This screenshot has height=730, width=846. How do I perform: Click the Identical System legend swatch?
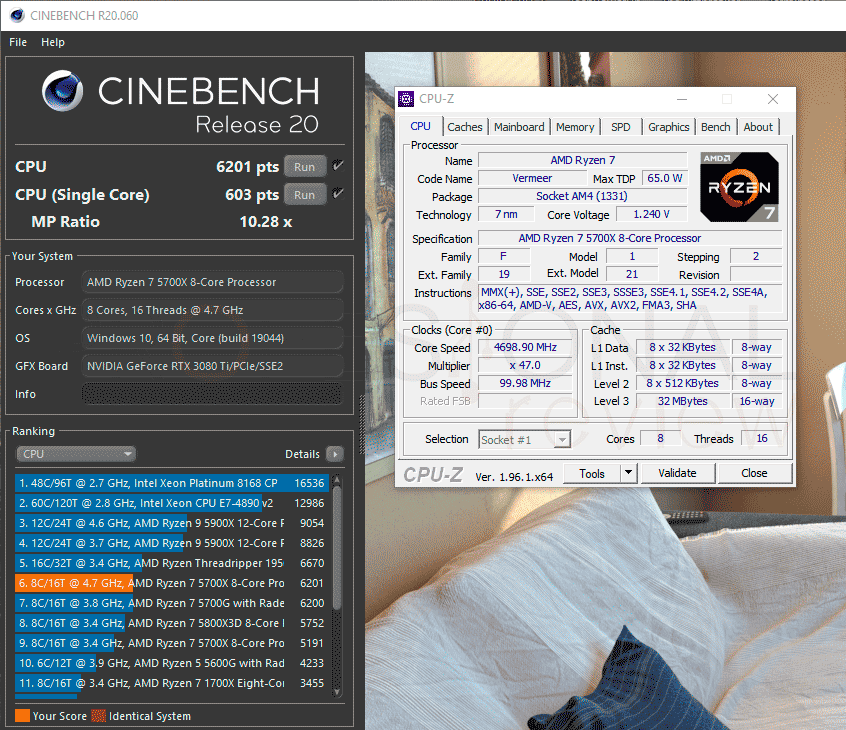click(x=98, y=716)
